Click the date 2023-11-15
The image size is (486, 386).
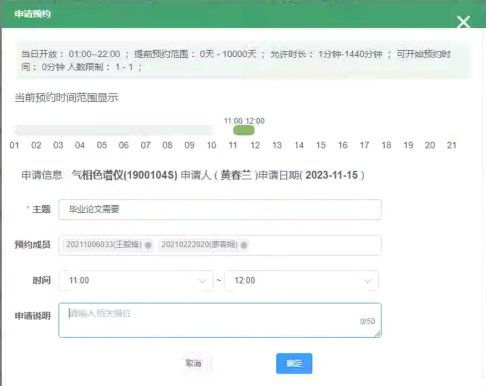click(x=332, y=175)
